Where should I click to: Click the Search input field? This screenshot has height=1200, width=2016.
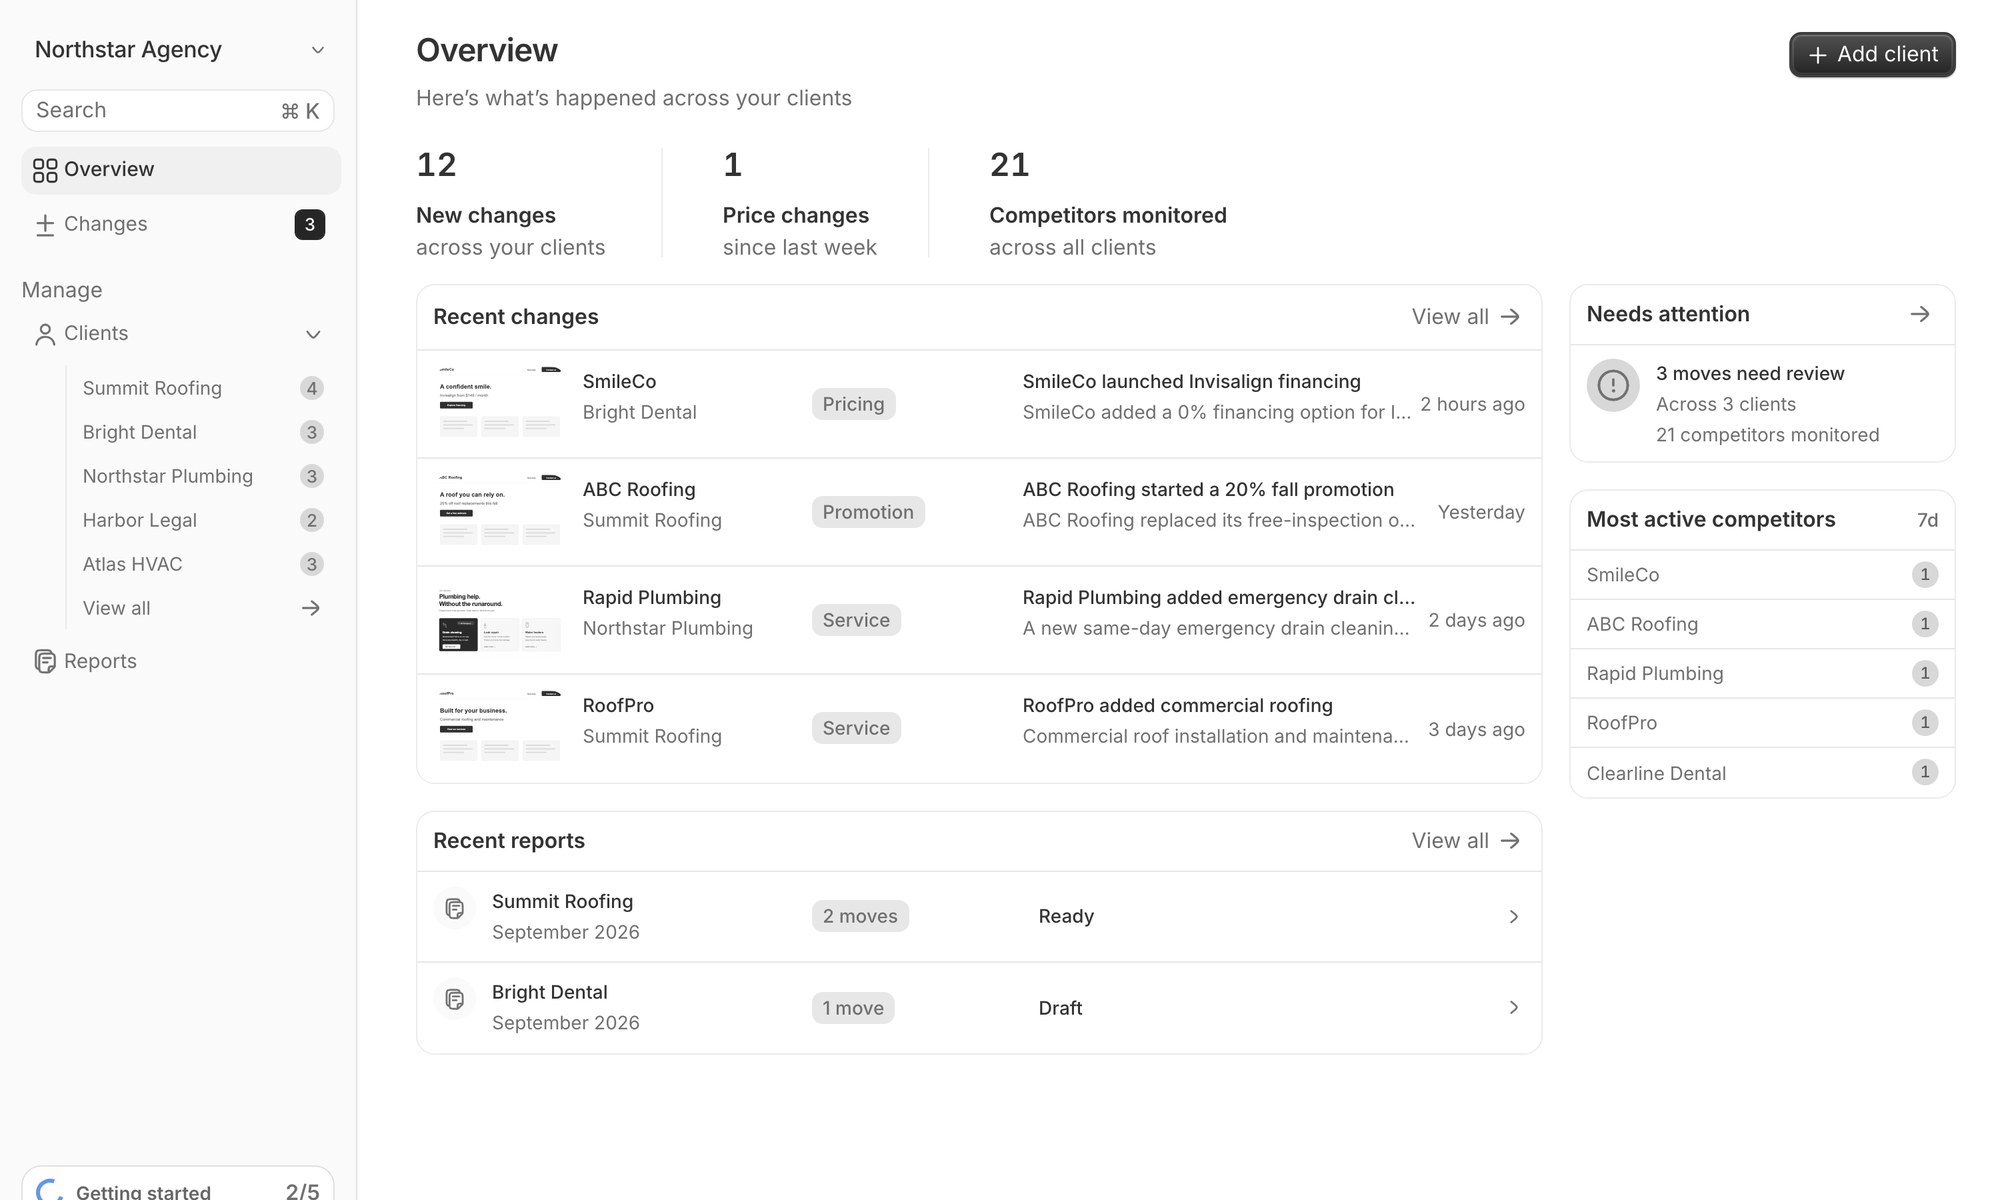click(178, 111)
